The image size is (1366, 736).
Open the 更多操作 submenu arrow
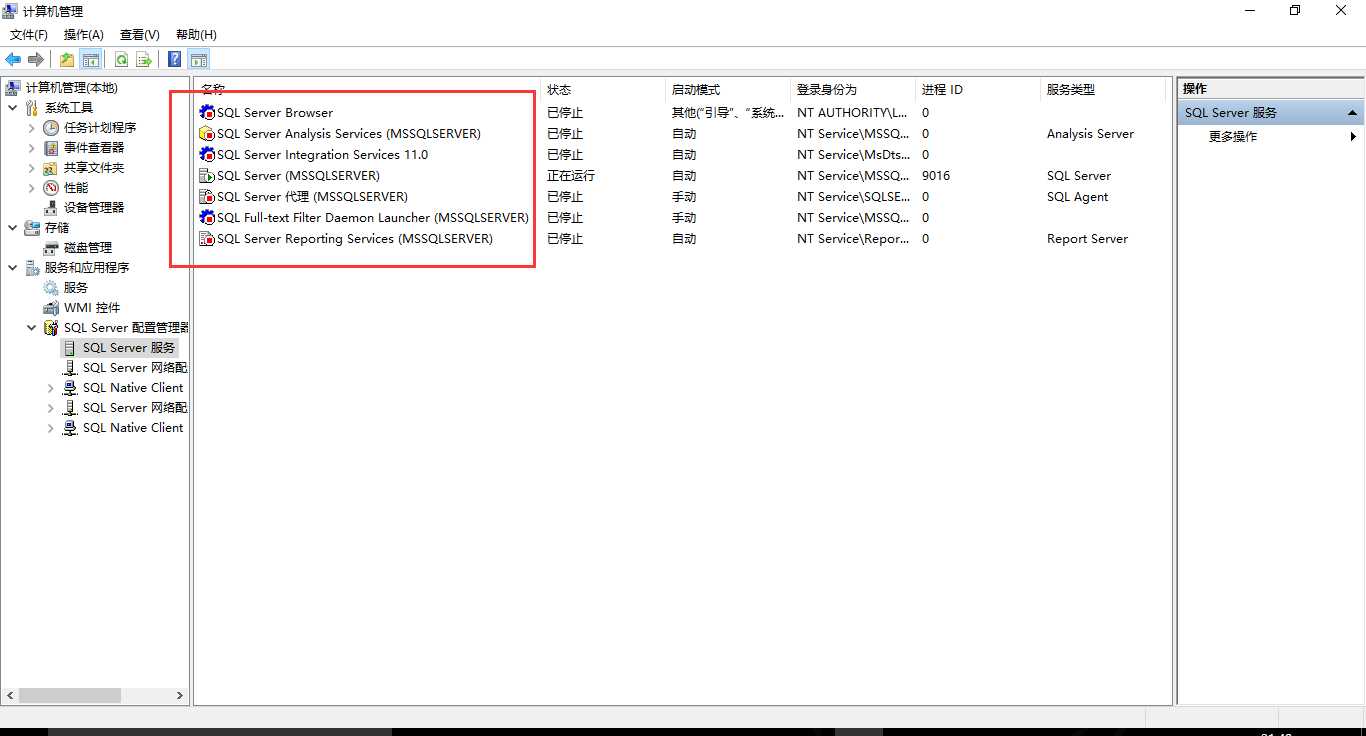[x=1353, y=137]
